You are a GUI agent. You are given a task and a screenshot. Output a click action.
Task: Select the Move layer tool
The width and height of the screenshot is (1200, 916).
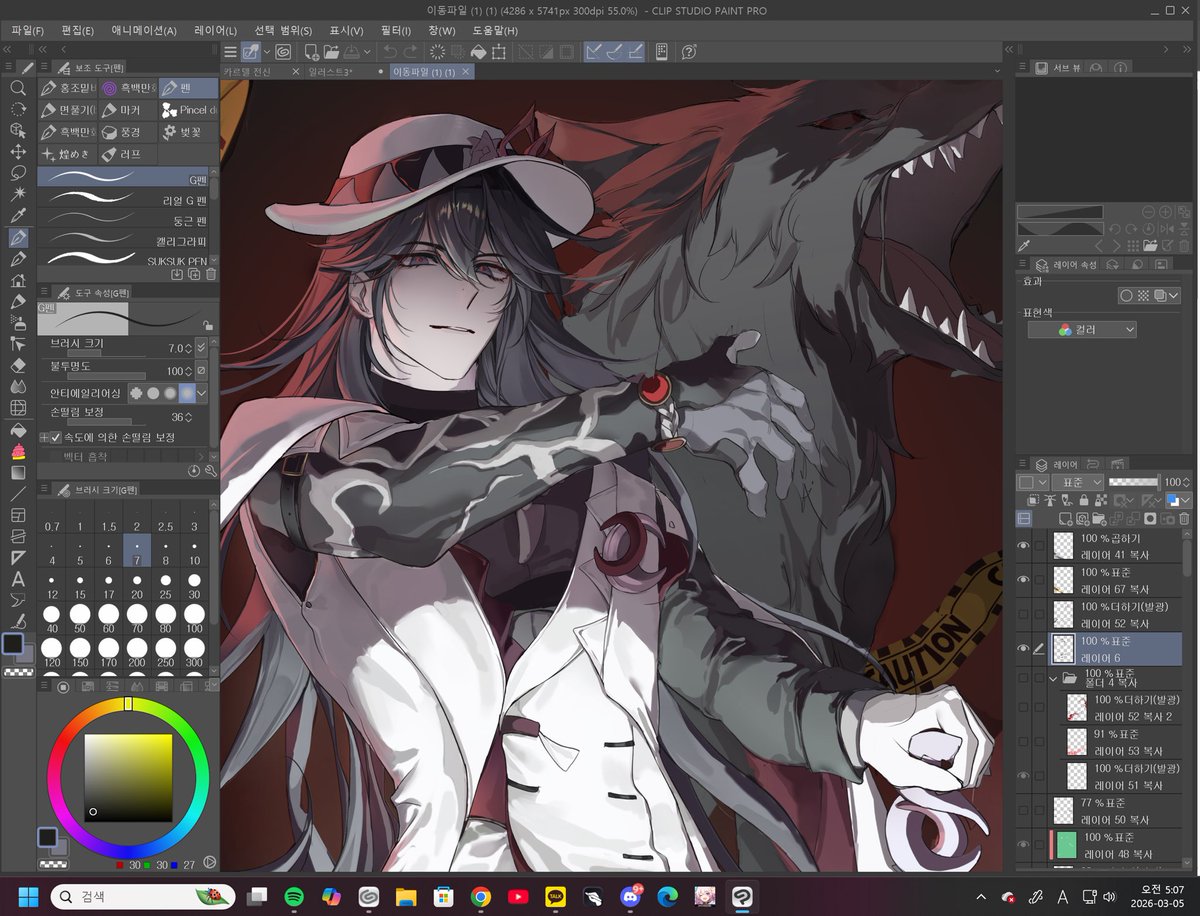[18, 152]
